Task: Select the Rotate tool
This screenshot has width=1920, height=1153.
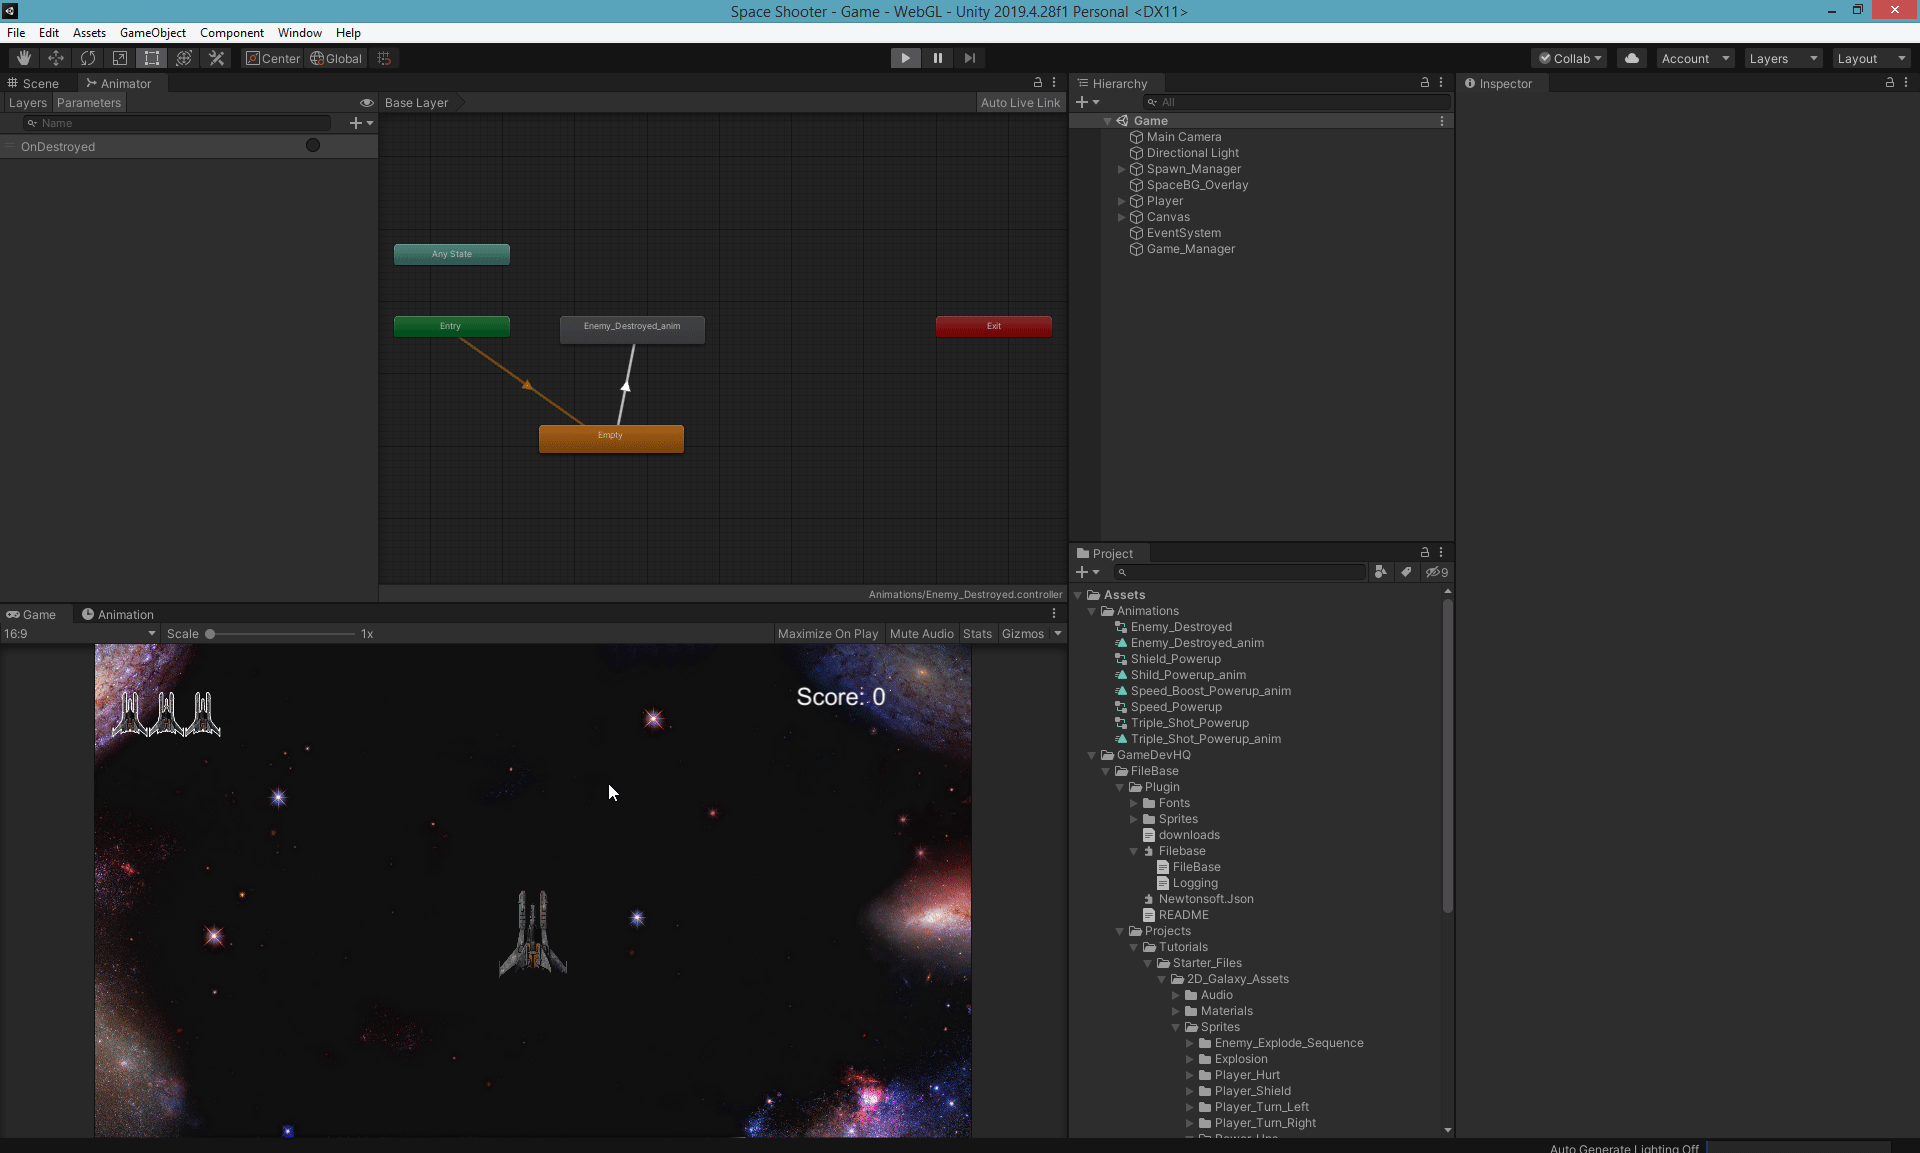Action: (88, 58)
